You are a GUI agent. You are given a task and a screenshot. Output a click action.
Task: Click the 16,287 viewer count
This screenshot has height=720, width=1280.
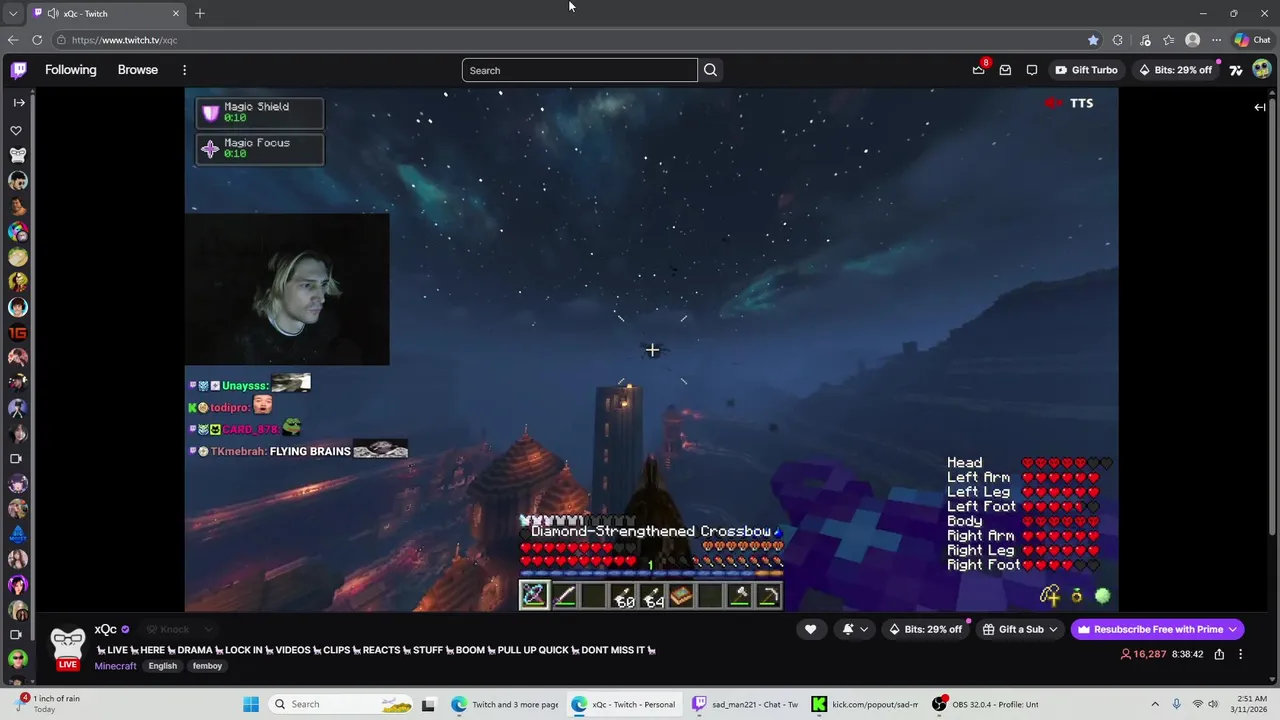(x=1143, y=654)
